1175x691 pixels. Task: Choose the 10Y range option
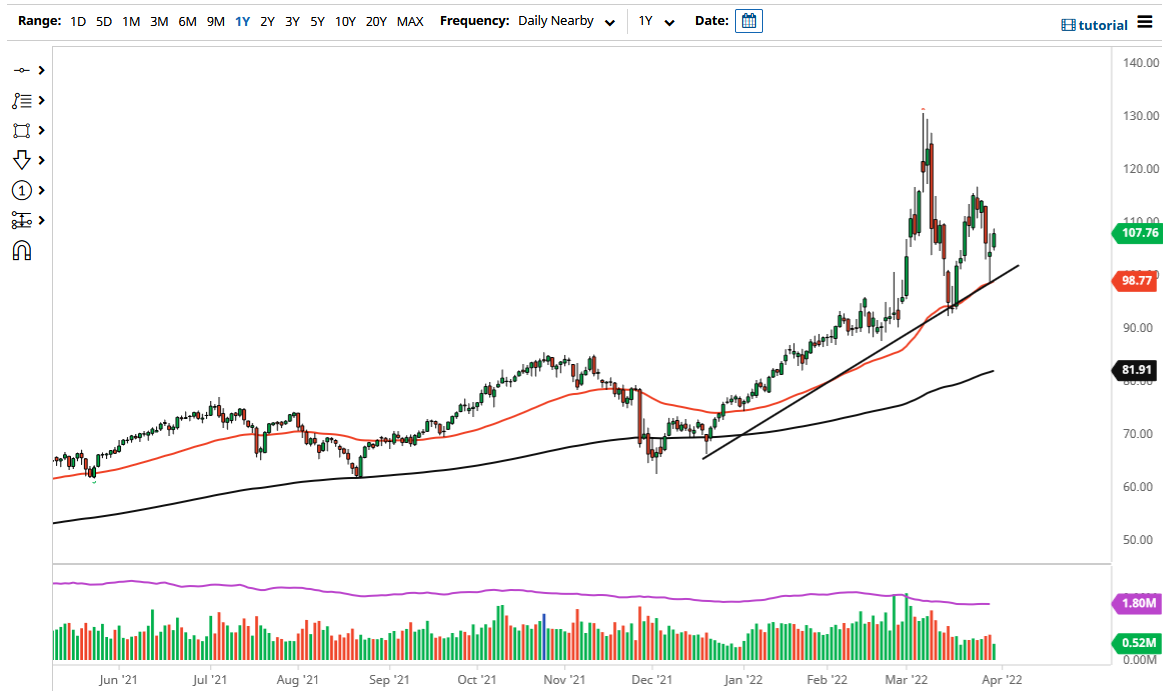[345, 20]
